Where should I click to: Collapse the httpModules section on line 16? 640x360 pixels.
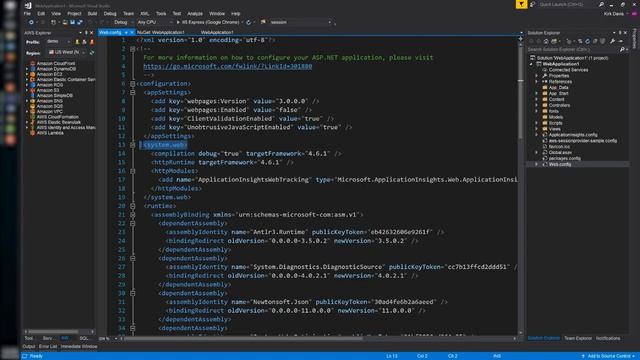pos(133,171)
